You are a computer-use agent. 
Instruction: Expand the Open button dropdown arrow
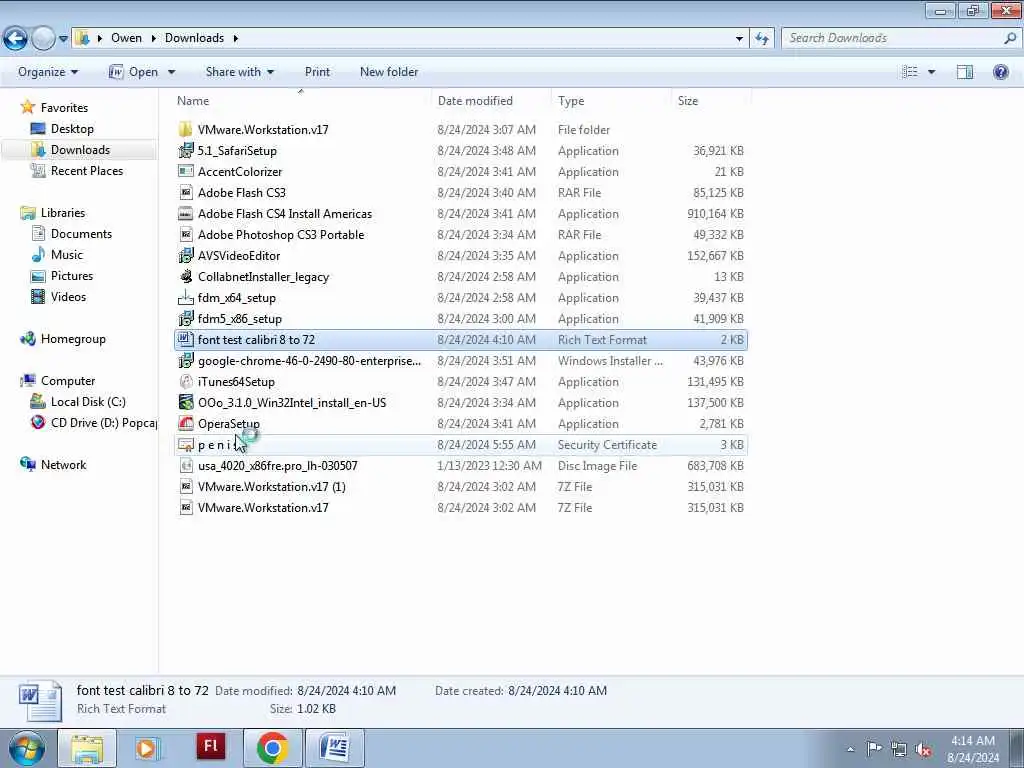click(x=171, y=72)
